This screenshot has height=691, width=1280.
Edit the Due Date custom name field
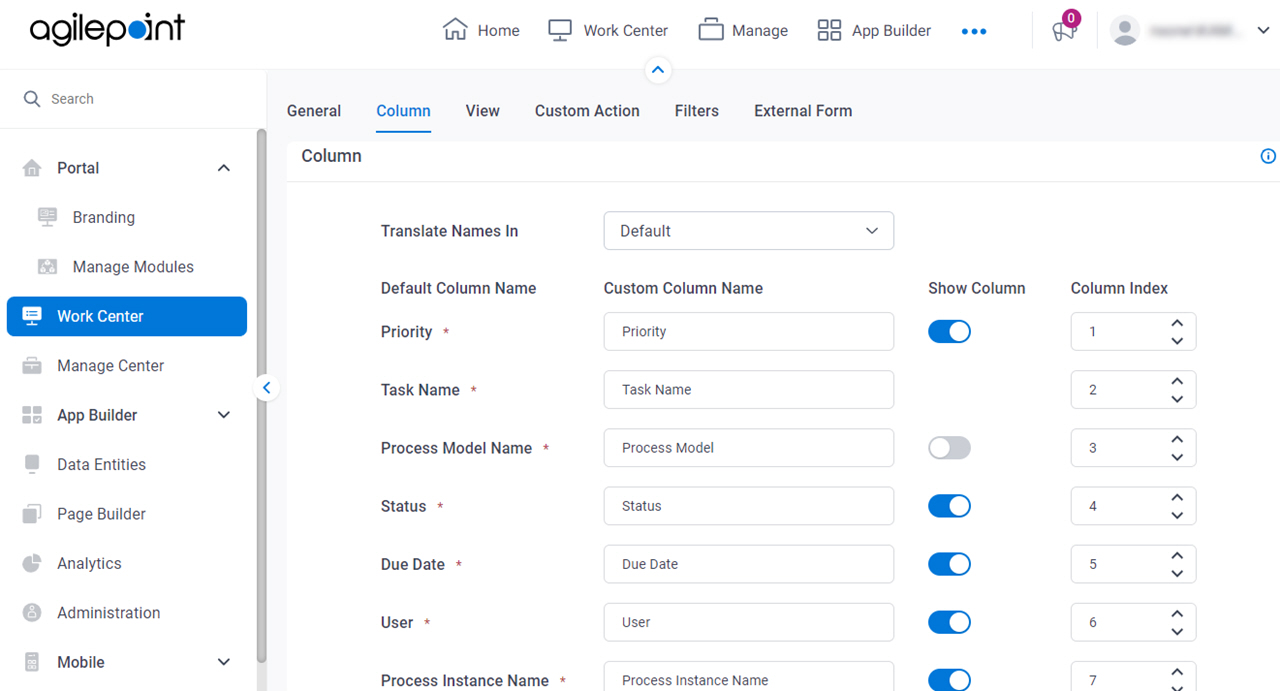point(749,564)
